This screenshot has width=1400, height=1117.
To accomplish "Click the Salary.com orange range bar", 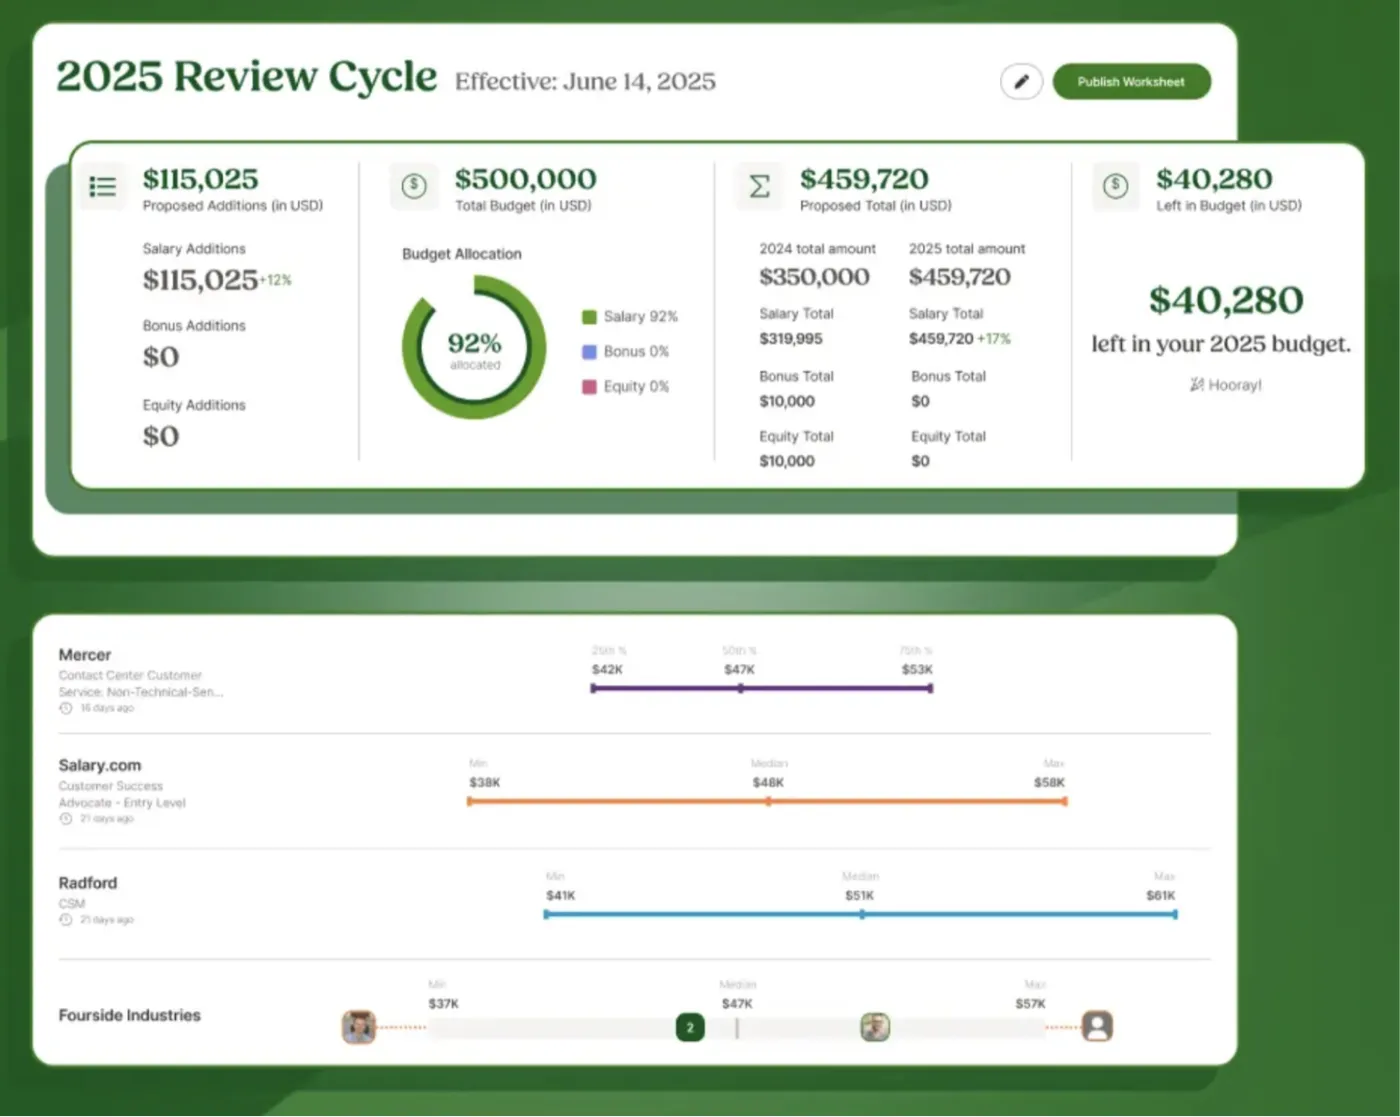I will (x=767, y=801).
